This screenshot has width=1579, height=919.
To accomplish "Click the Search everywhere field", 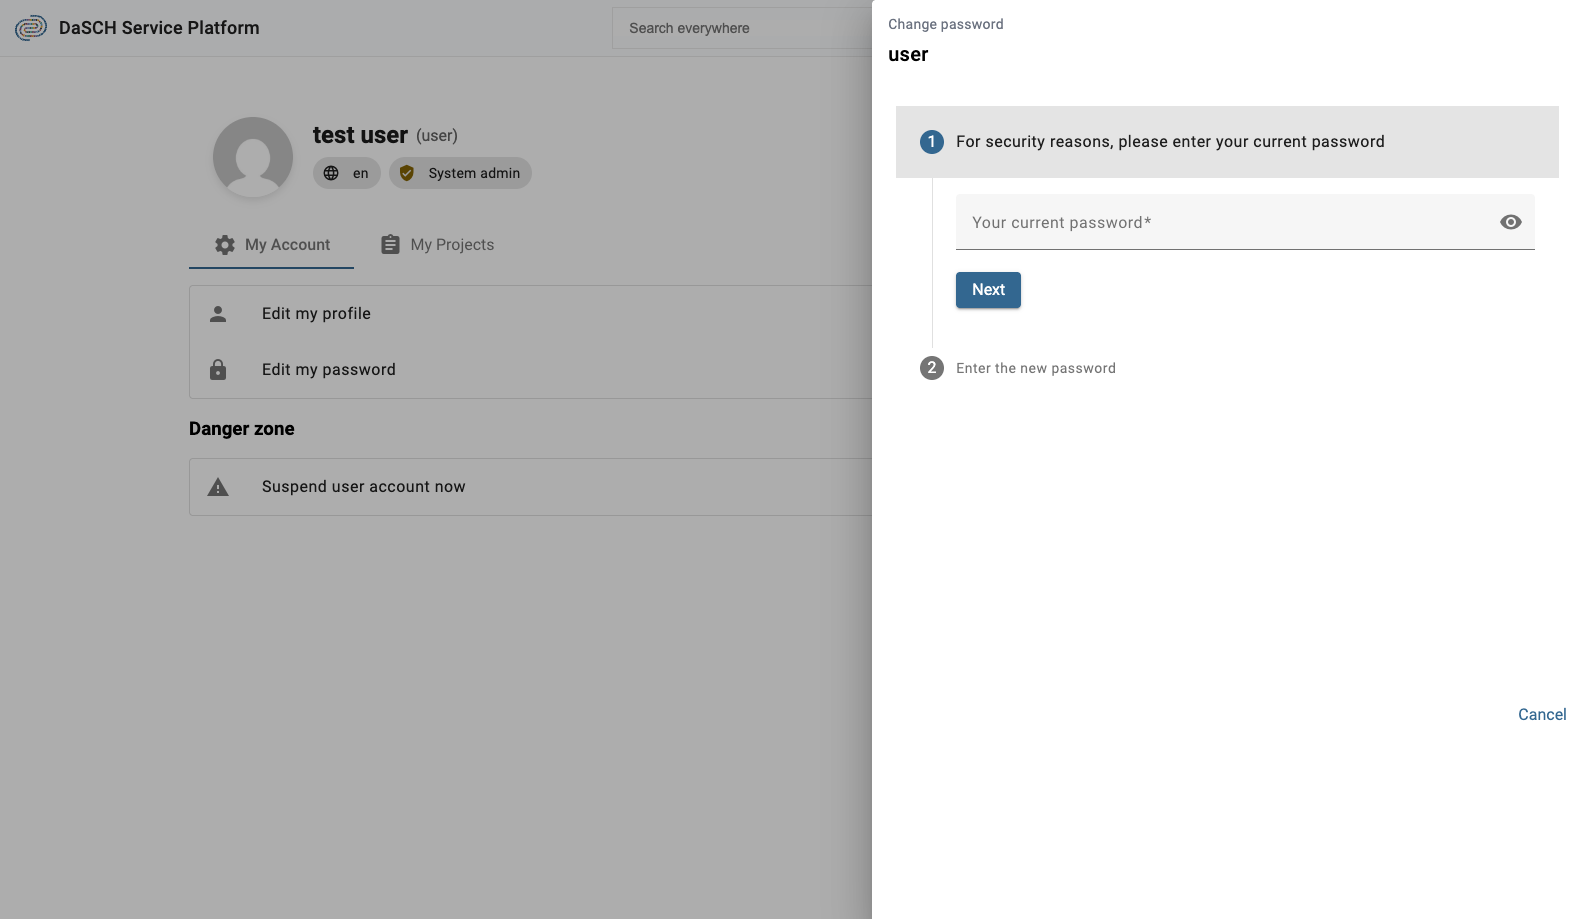I will (740, 28).
